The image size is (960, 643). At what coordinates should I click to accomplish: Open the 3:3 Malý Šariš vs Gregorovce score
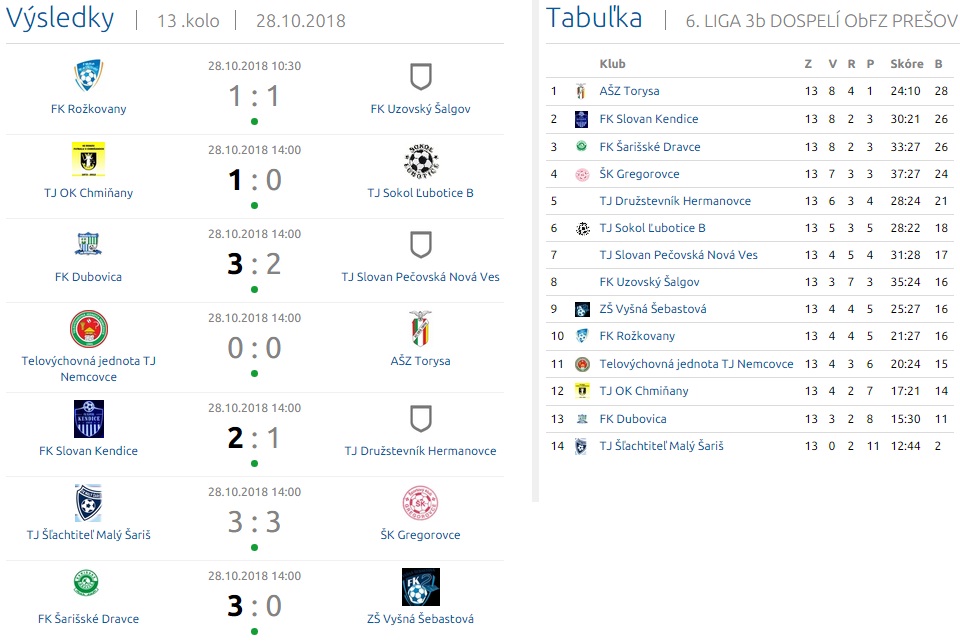tap(254, 522)
